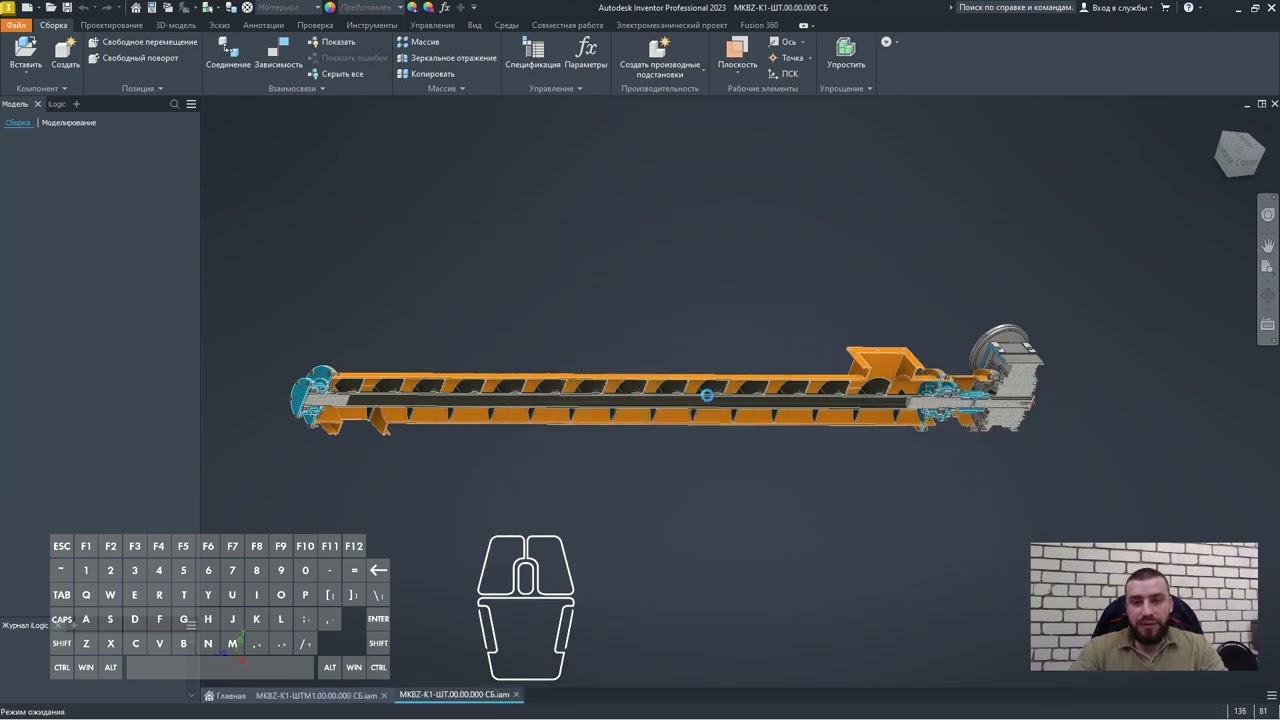Switch to Logic browser tab

pos(57,104)
